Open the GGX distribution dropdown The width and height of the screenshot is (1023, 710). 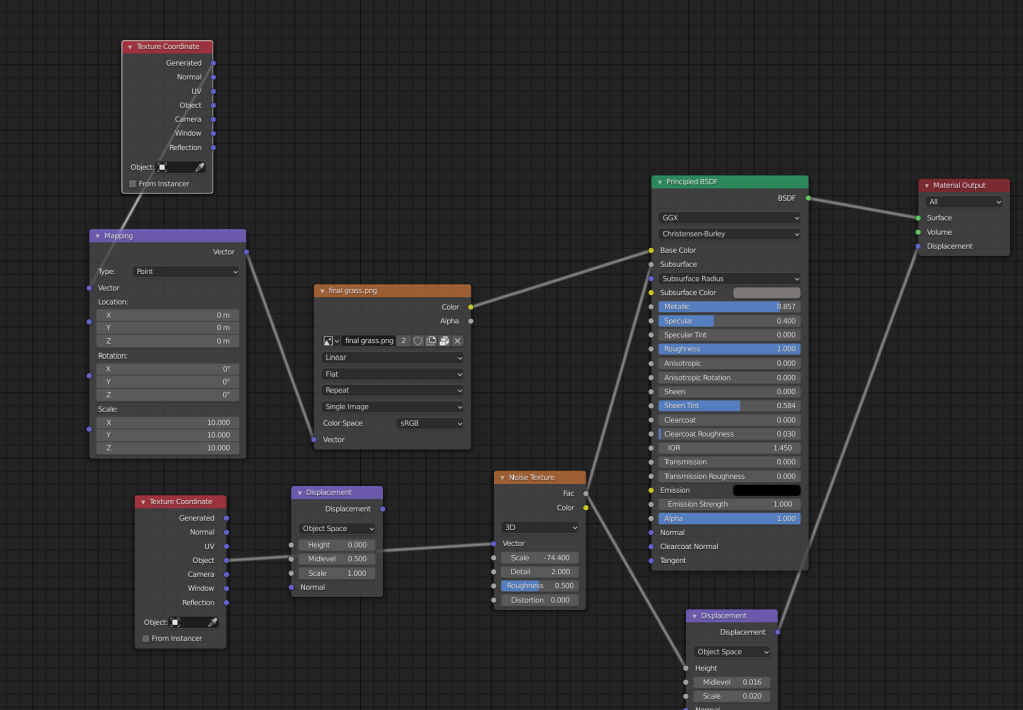(x=729, y=217)
